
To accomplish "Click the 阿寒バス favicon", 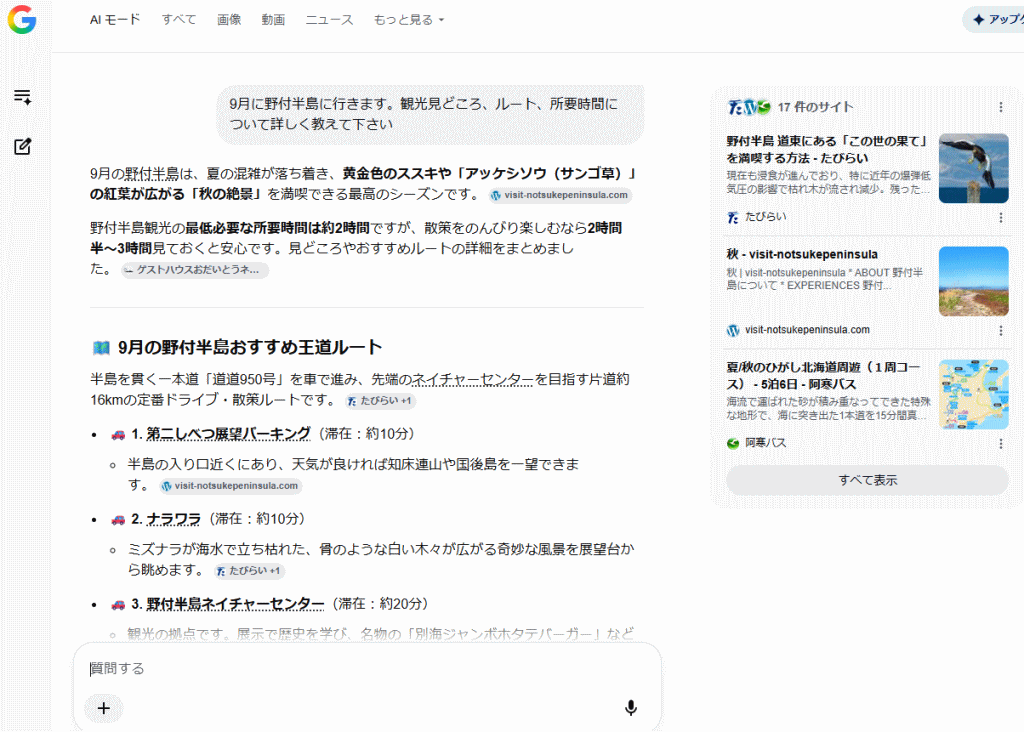I will tap(733, 443).
